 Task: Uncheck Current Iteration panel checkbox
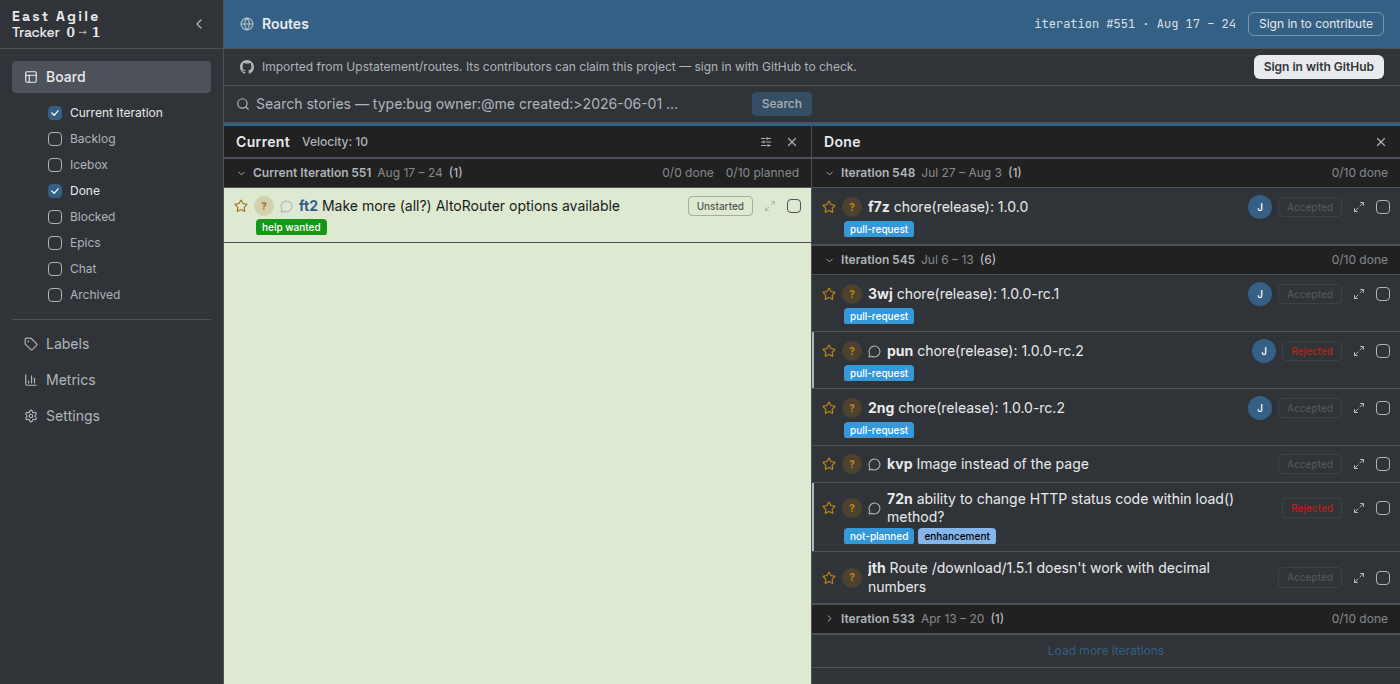click(55, 113)
